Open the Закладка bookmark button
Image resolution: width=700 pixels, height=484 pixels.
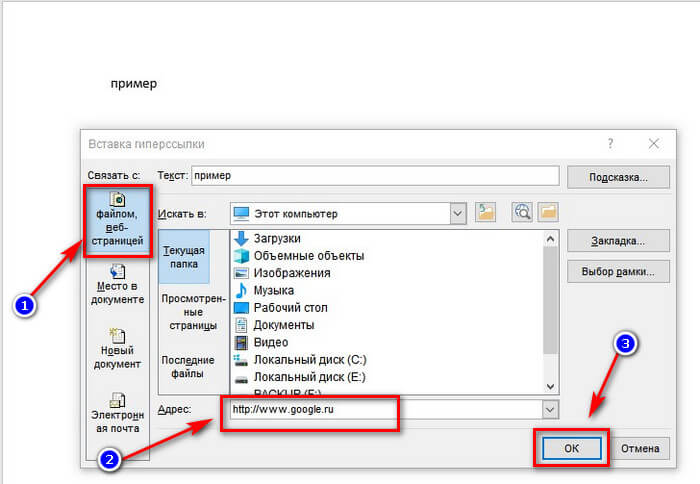(x=618, y=241)
